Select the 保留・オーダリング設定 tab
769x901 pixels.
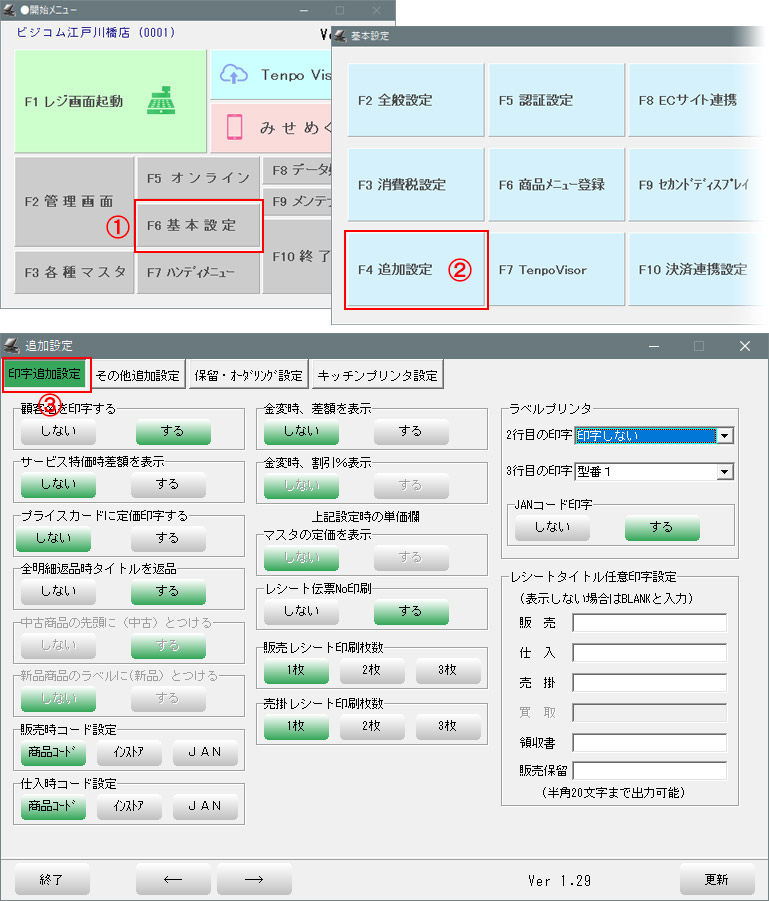pos(248,376)
